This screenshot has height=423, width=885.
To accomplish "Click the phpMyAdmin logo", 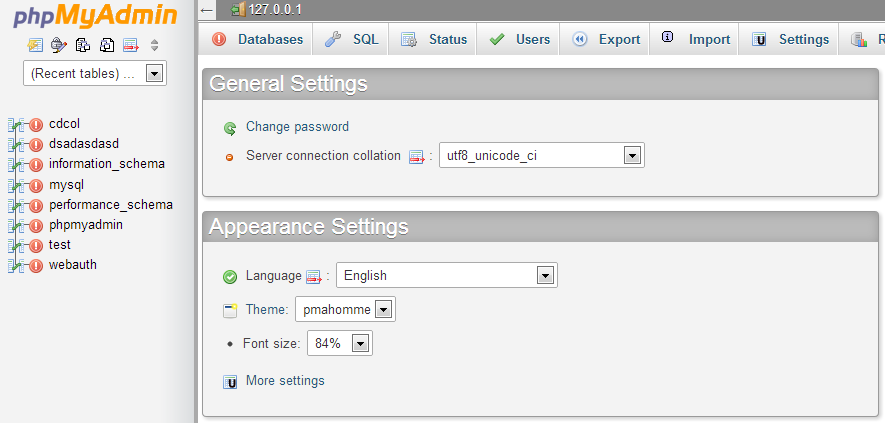I will pos(95,17).
